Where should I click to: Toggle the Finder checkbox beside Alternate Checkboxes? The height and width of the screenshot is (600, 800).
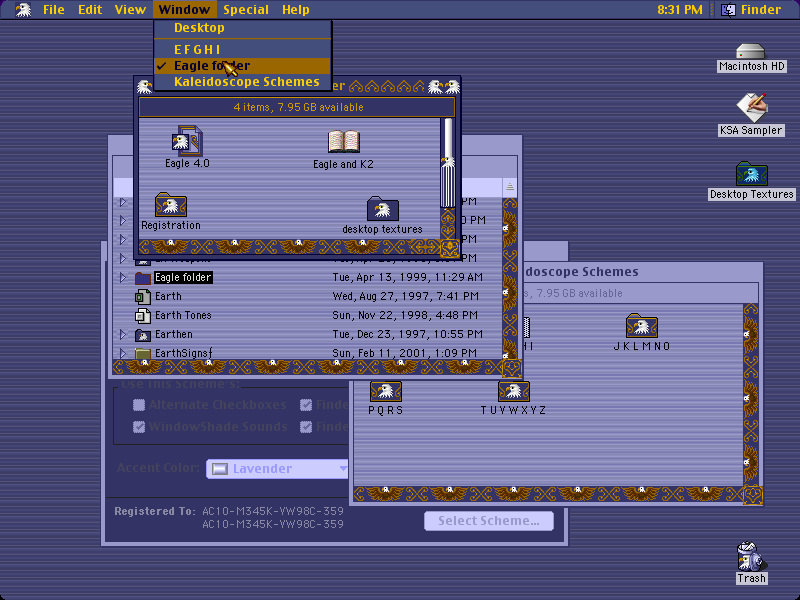click(x=306, y=405)
